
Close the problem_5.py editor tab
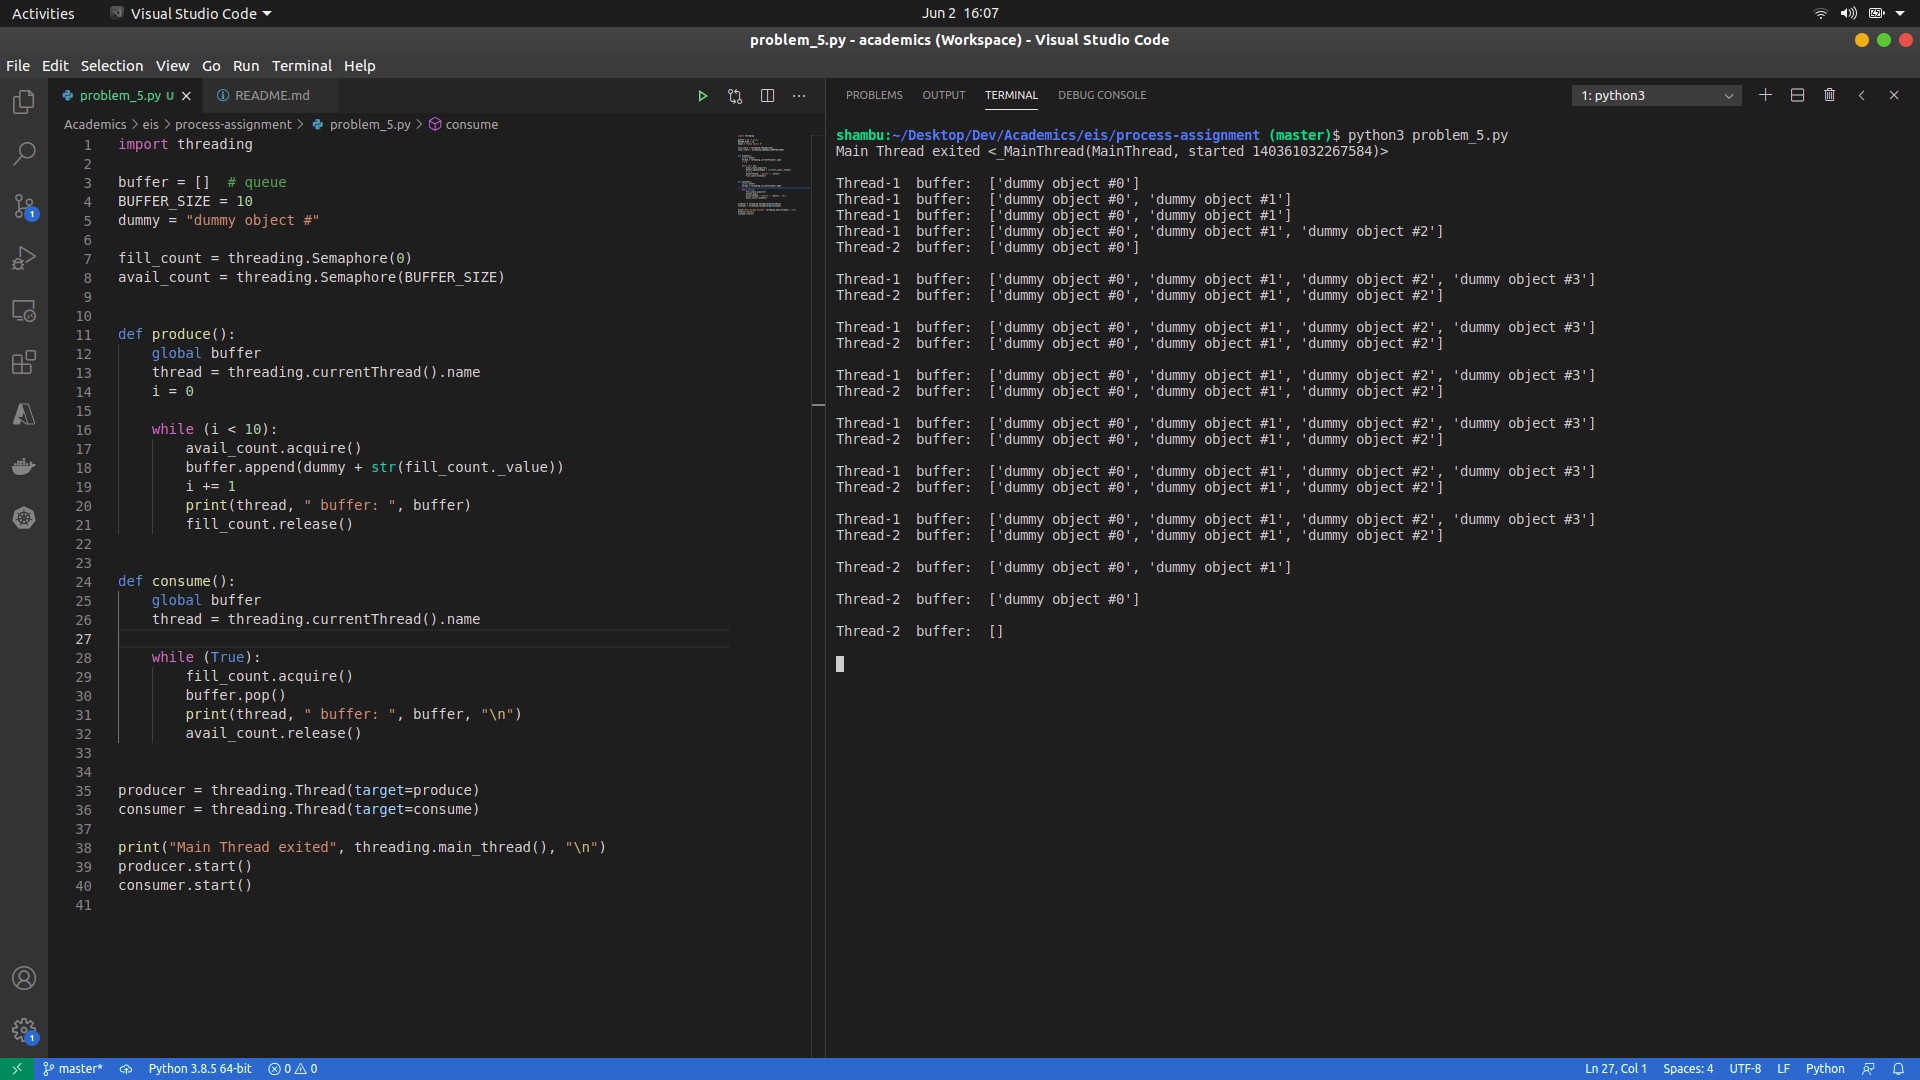click(186, 96)
